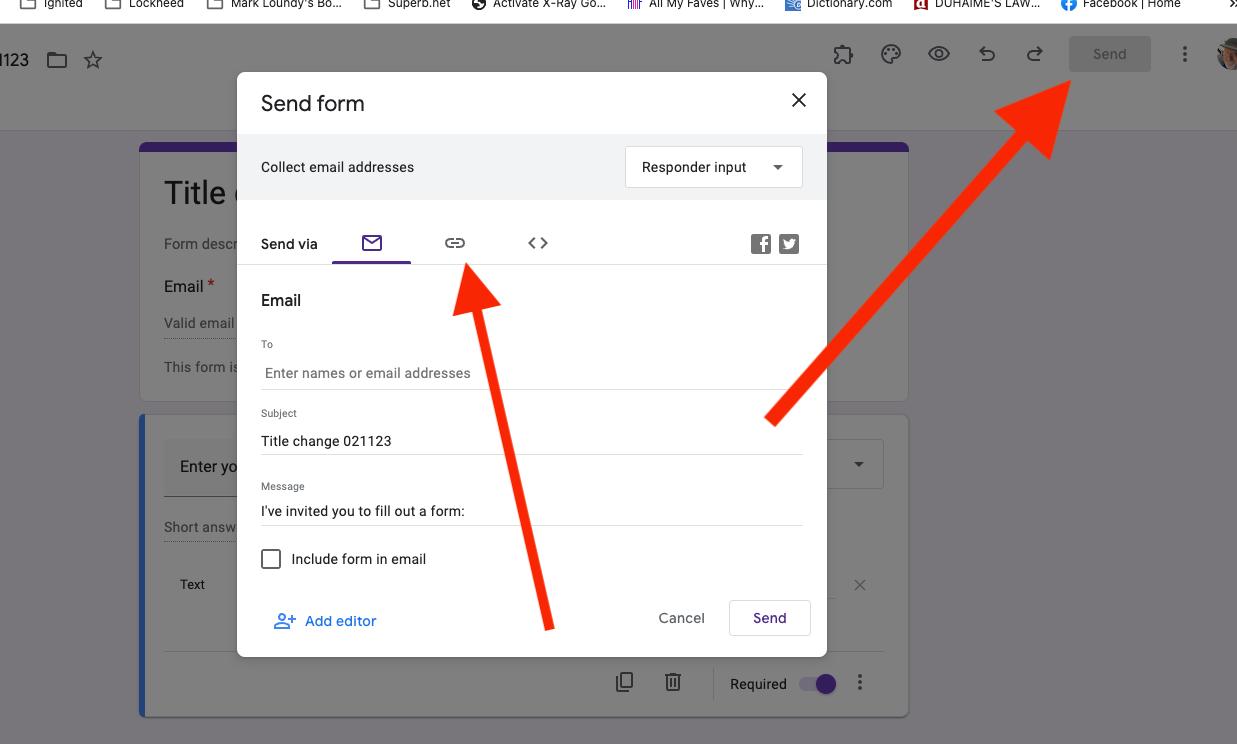Open the question type dropdown

tap(858, 464)
